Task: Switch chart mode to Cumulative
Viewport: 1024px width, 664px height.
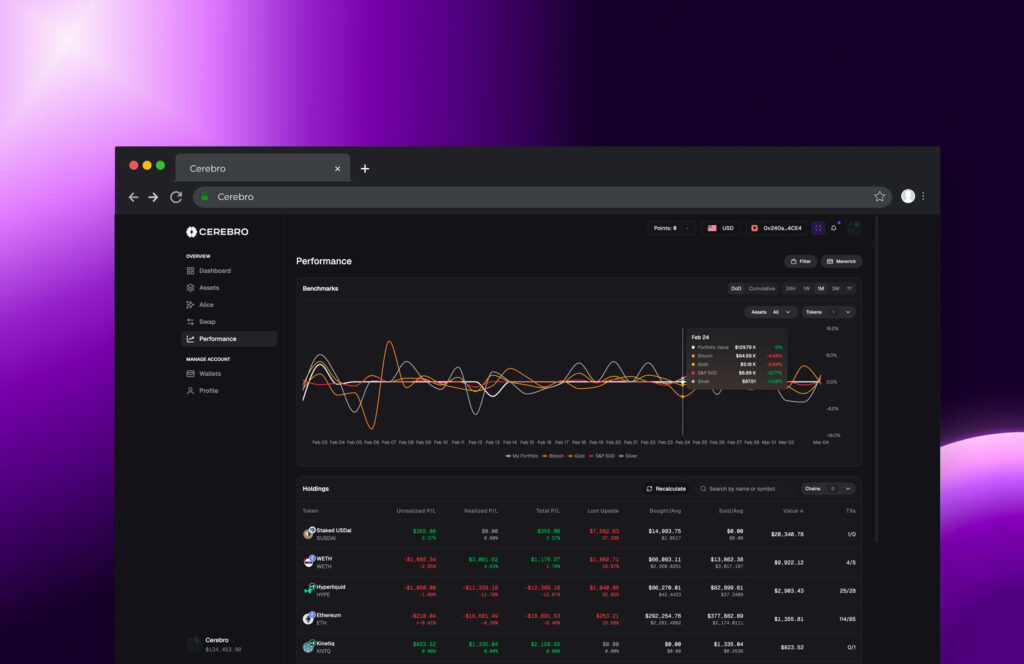Action: point(762,289)
